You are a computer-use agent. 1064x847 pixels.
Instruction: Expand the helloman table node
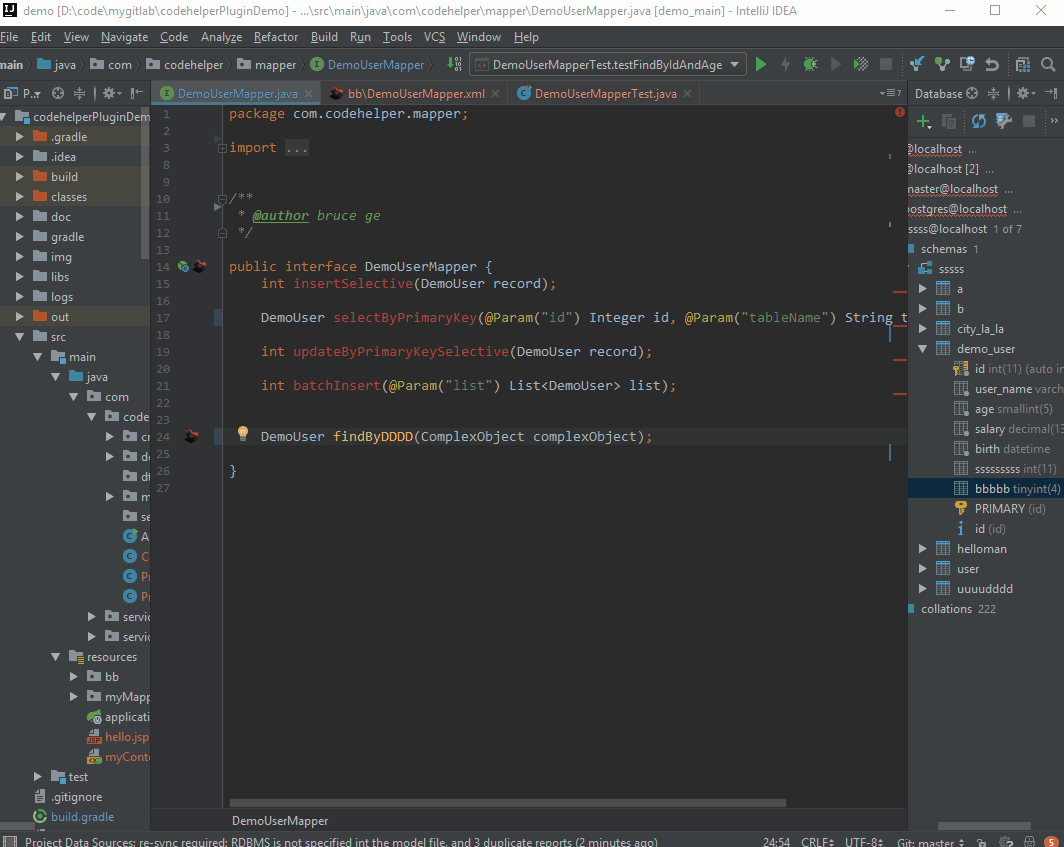pos(923,548)
